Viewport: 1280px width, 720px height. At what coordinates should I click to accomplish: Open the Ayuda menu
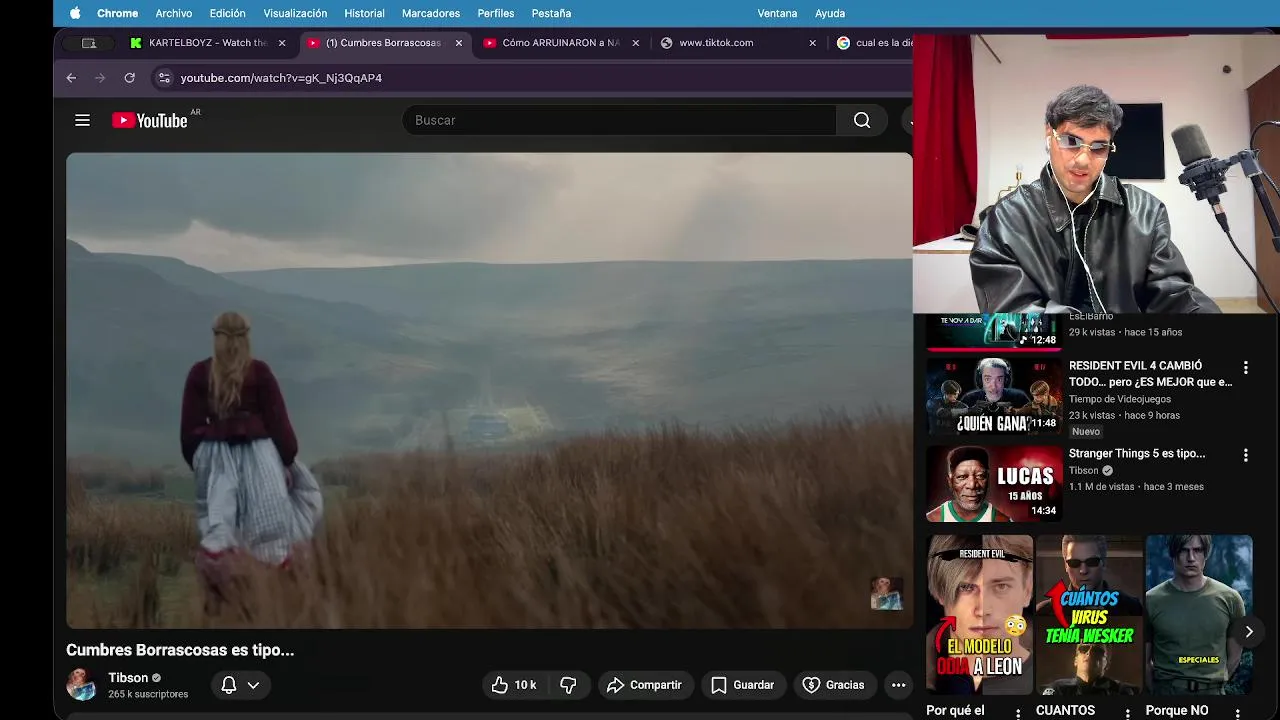(x=830, y=13)
